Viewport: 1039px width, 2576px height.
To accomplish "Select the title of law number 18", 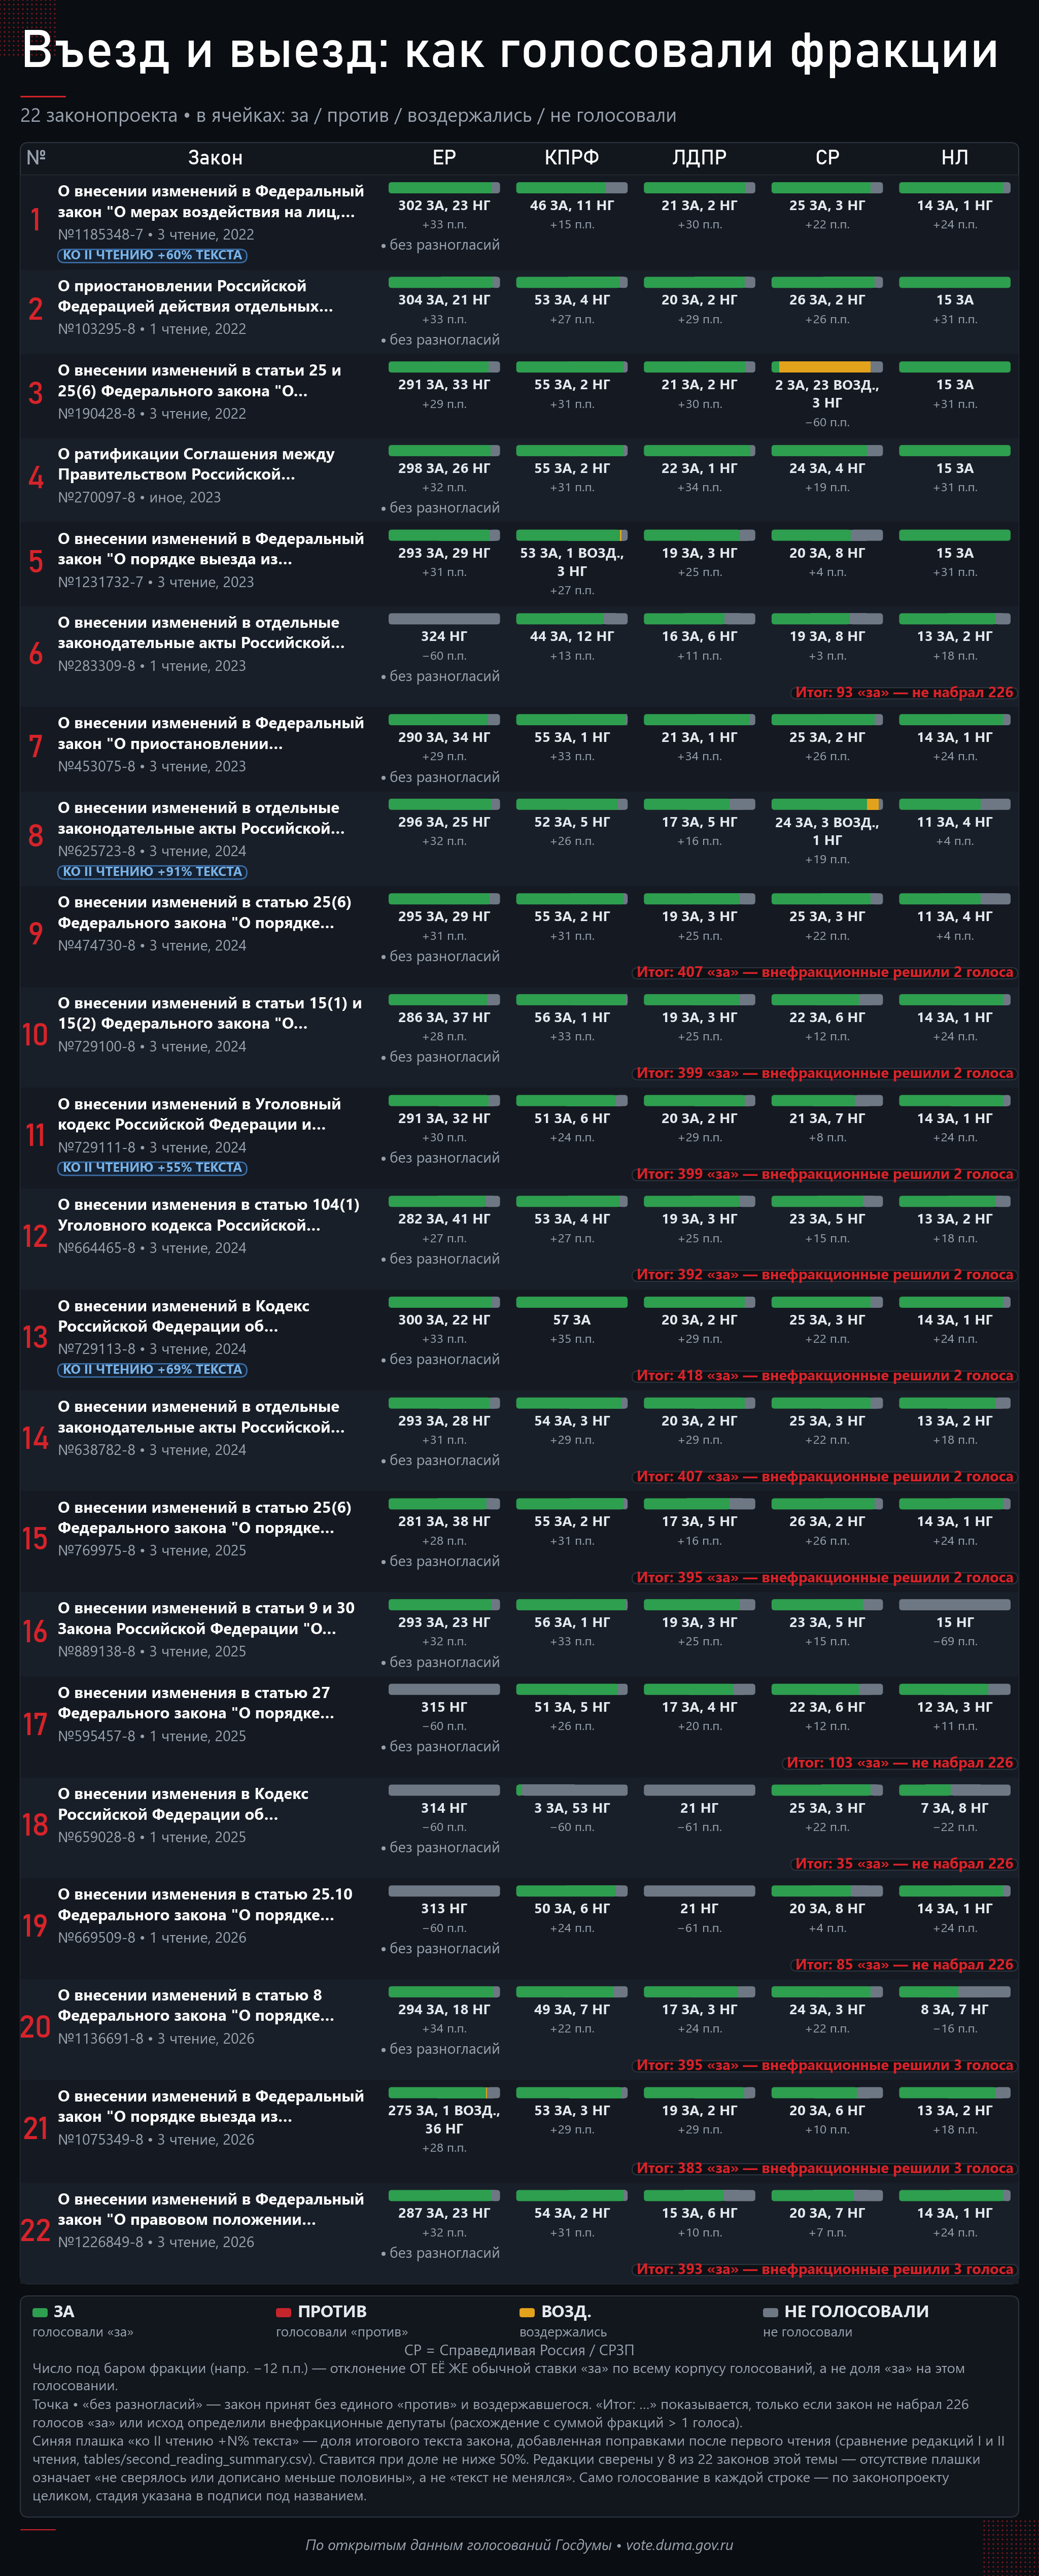I will [183, 1804].
